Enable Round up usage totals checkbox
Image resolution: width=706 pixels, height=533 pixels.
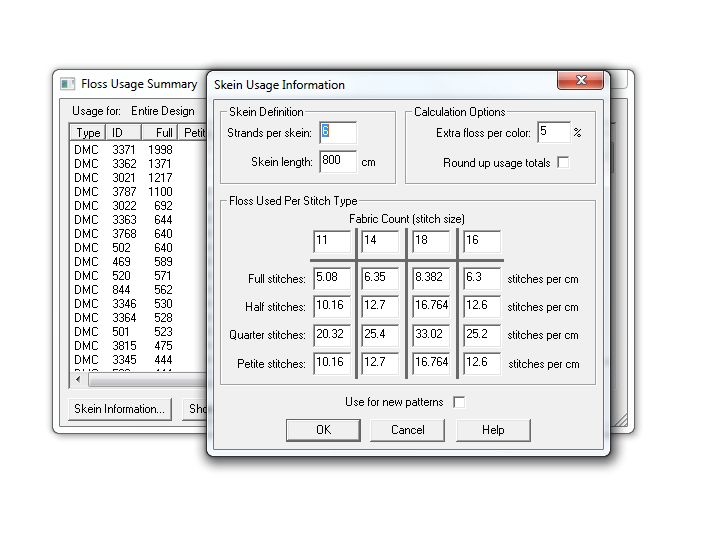[x=563, y=163]
